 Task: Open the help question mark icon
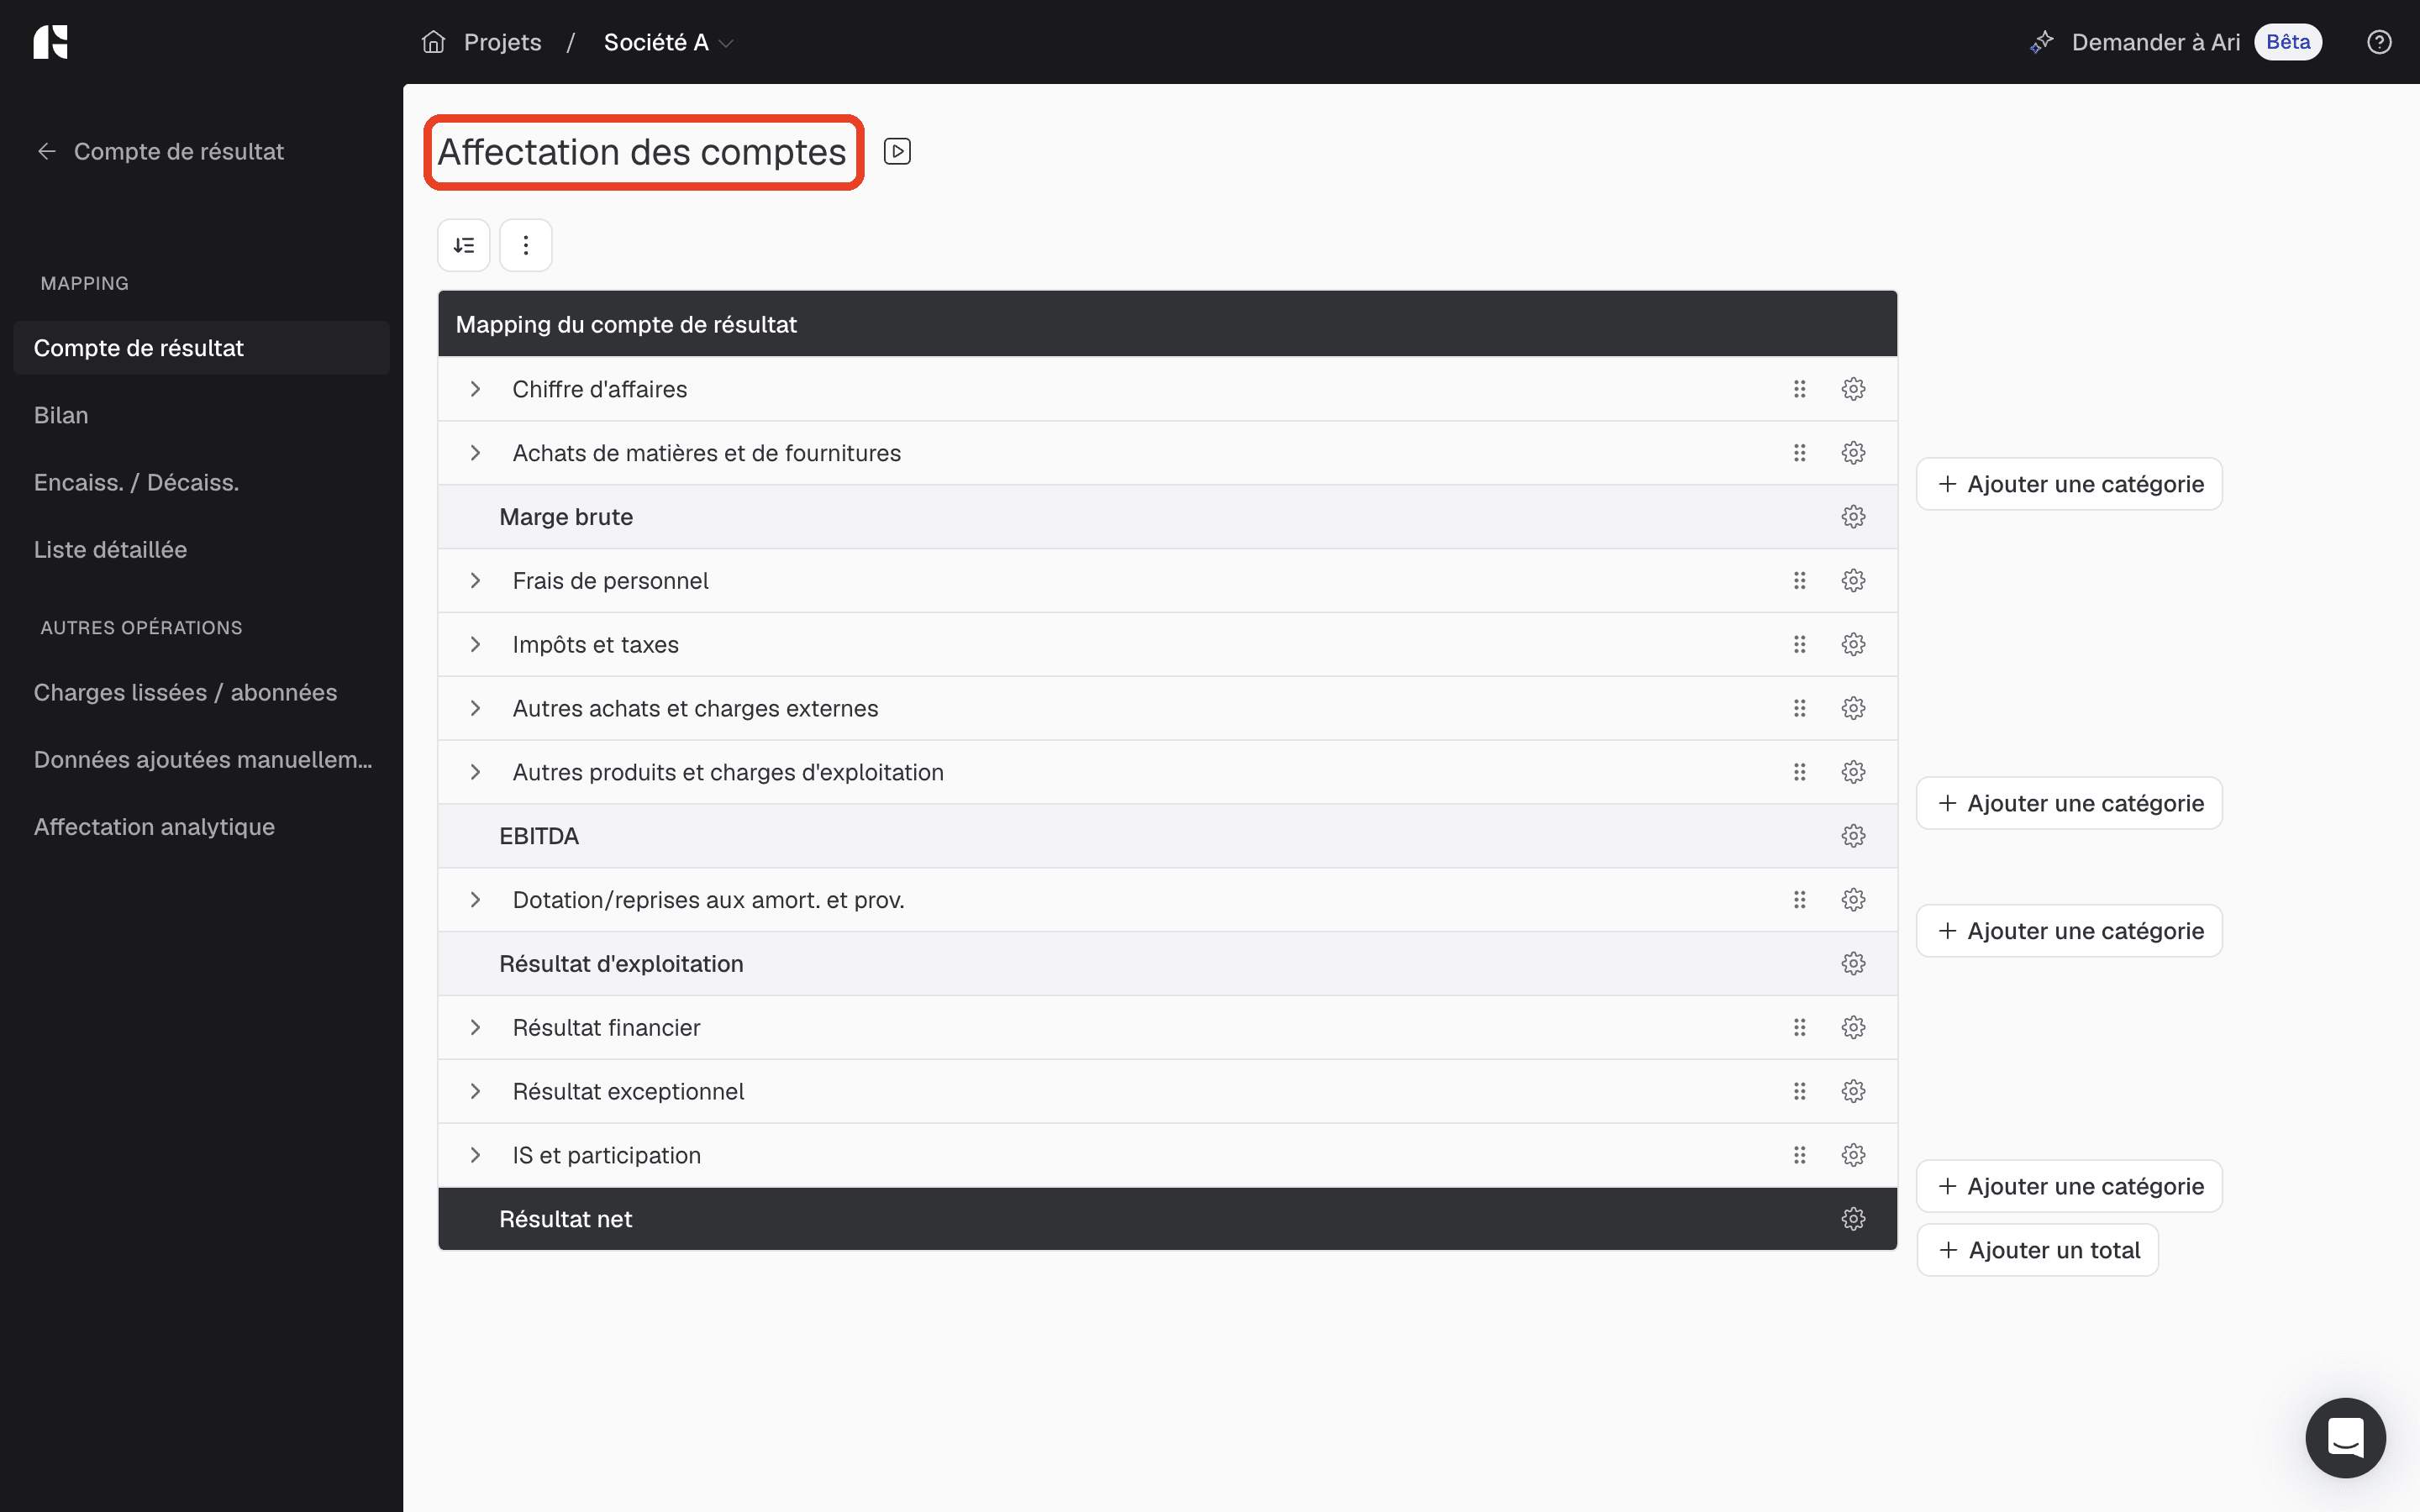click(x=2379, y=42)
